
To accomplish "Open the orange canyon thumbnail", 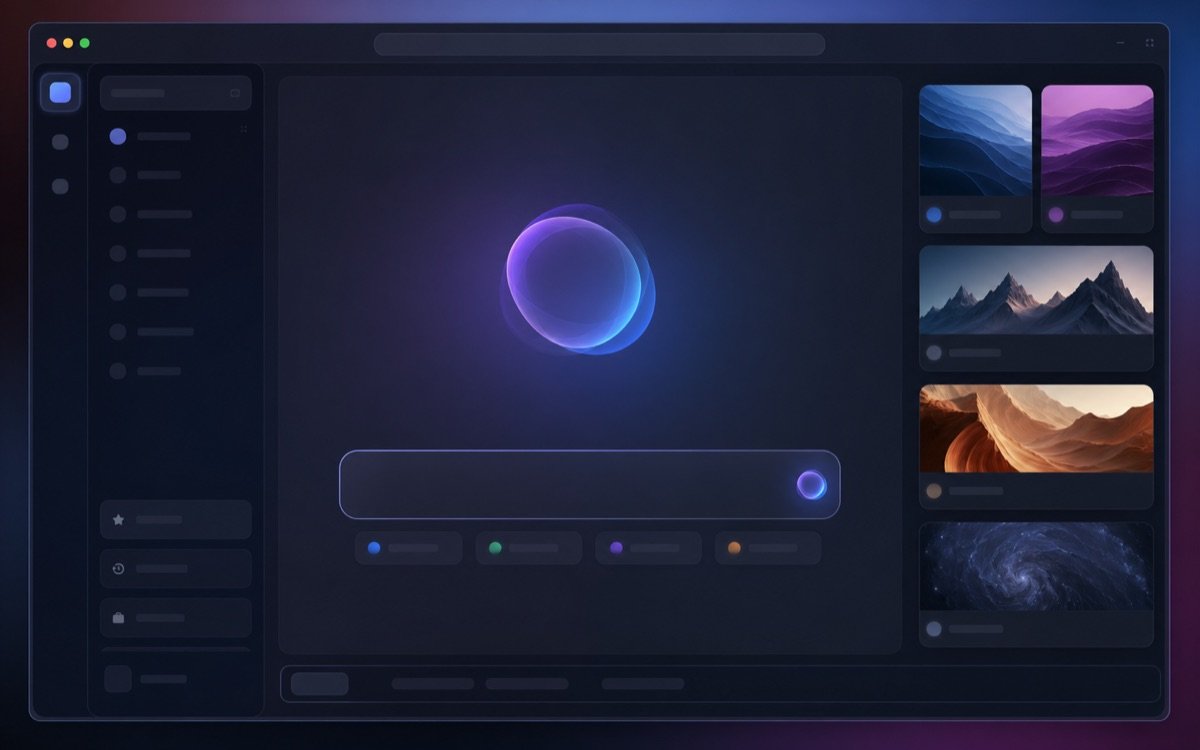I will coord(1036,428).
